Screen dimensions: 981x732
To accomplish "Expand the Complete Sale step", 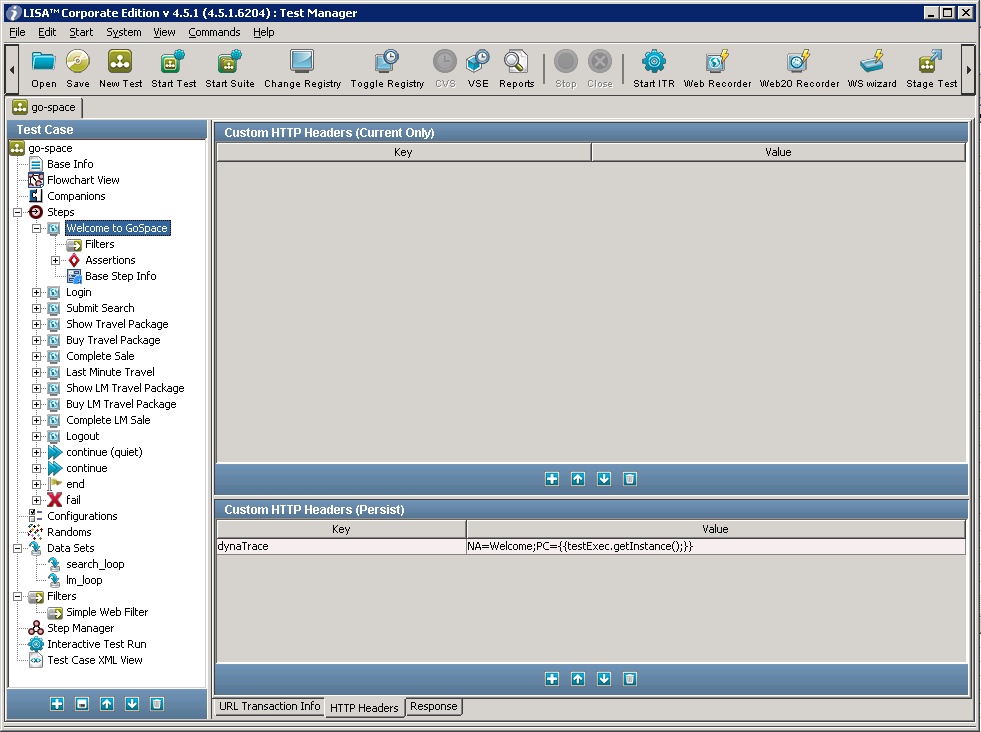I will click(36, 357).
